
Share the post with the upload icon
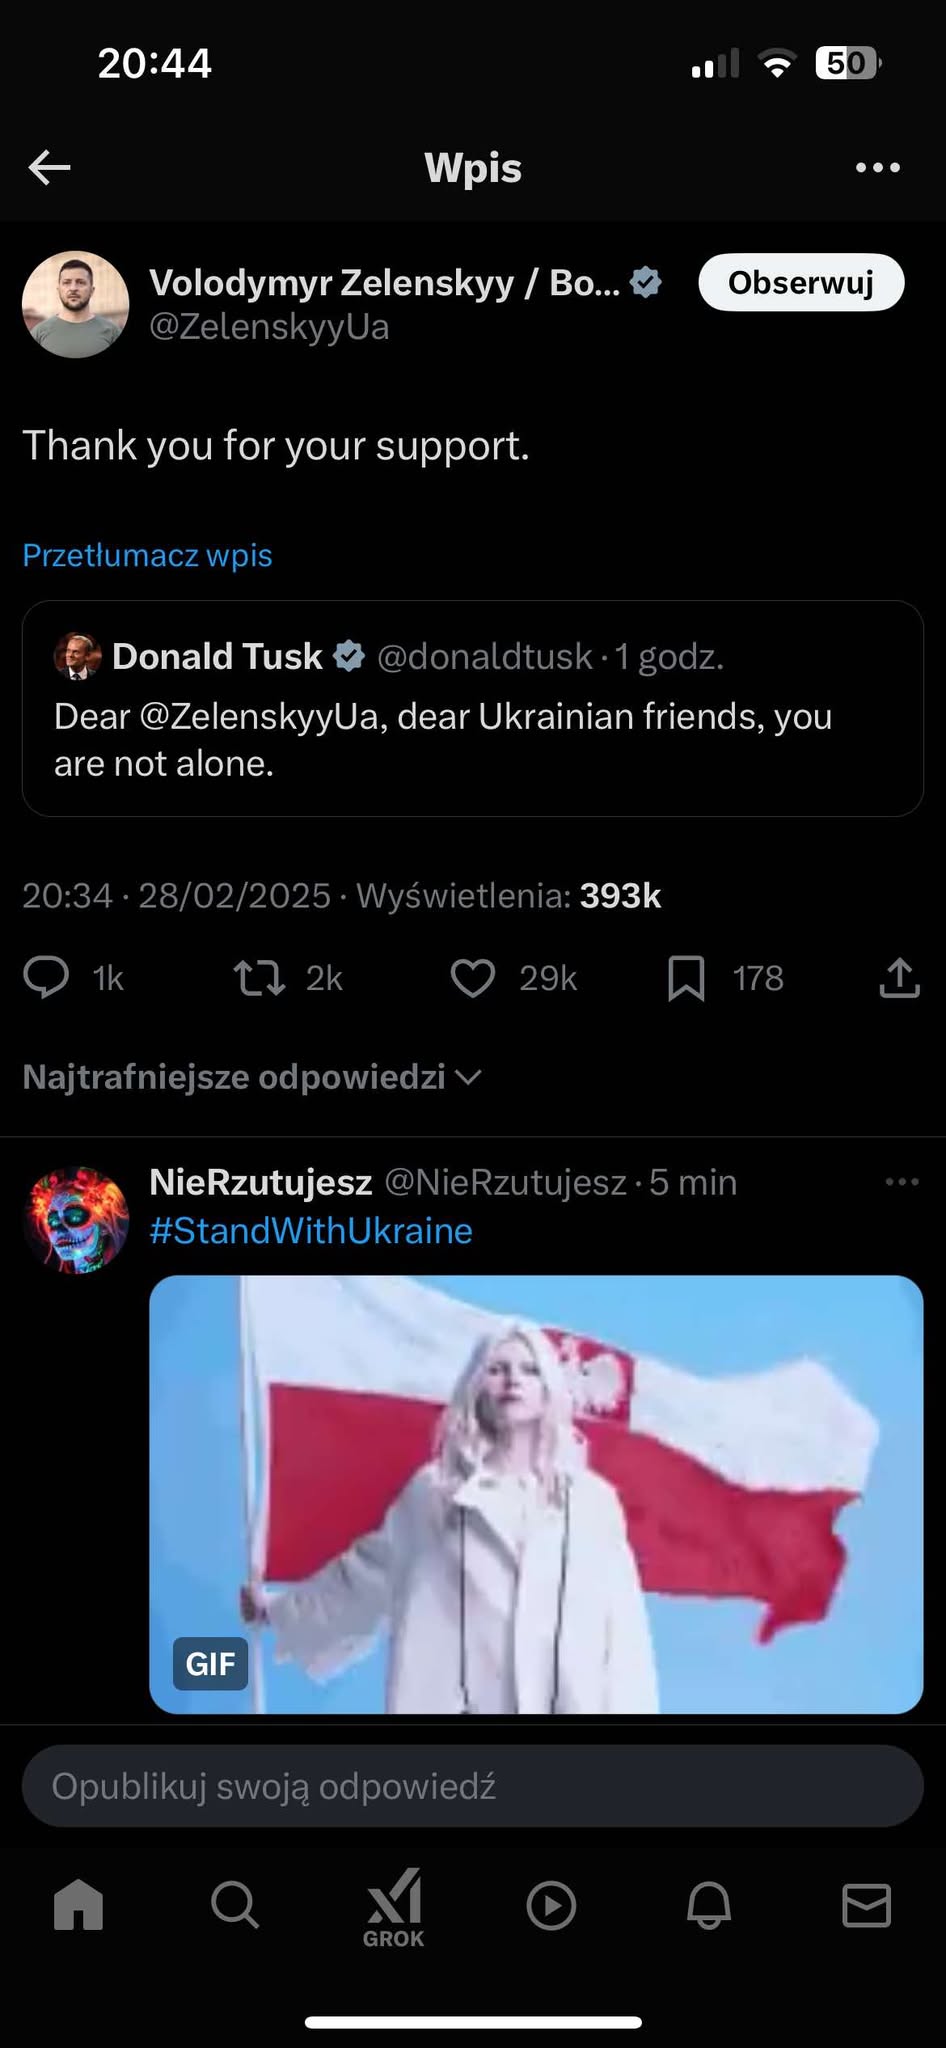tap(899, 977)
